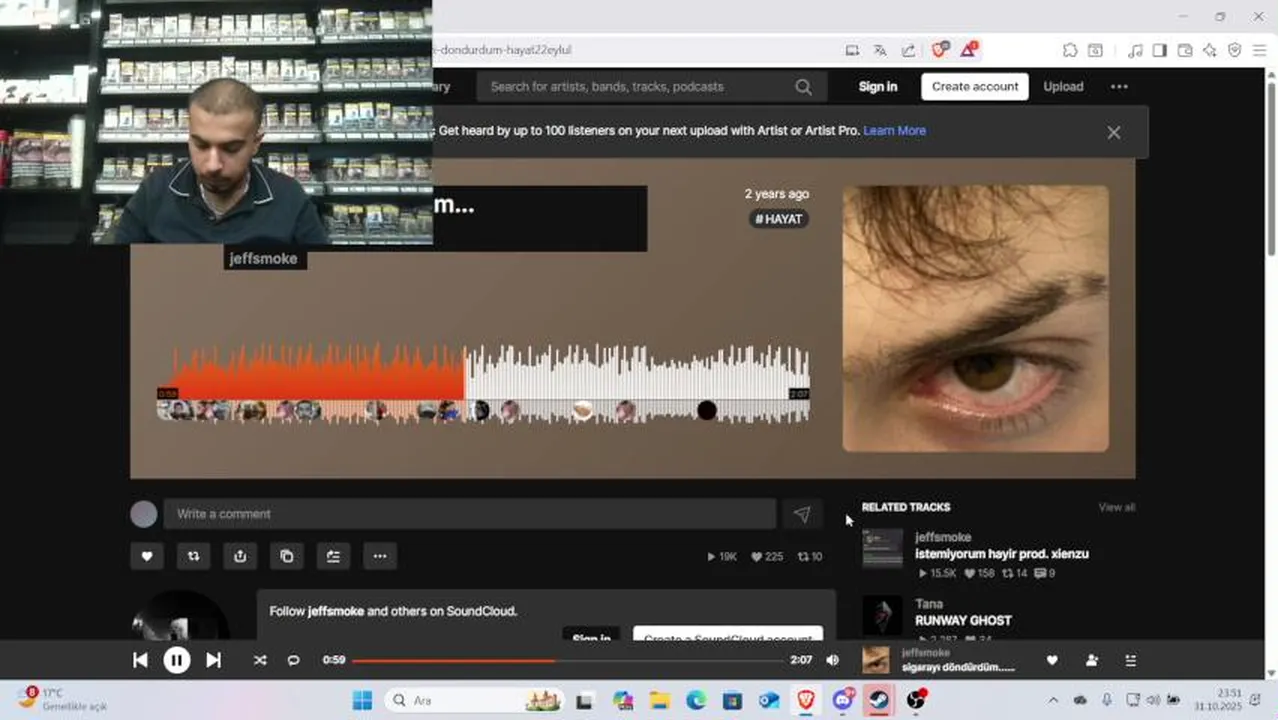Follow the artist from player bar icon
The image size is (1278, 720).
1091,660
